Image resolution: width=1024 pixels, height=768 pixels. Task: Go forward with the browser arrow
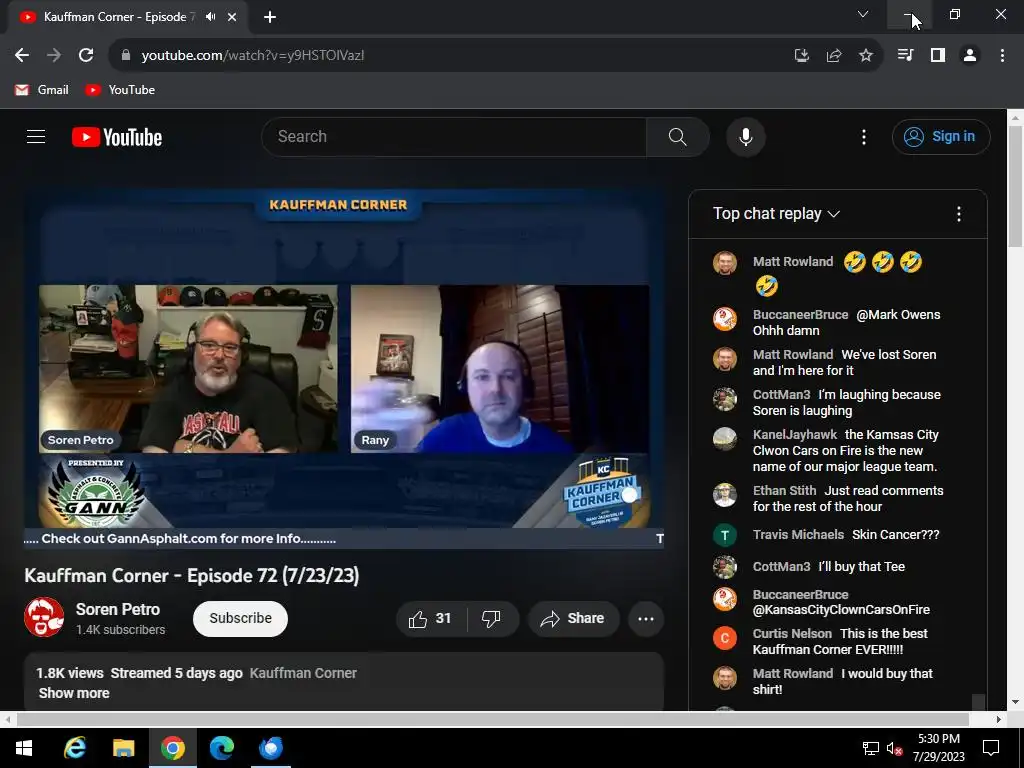54,56
